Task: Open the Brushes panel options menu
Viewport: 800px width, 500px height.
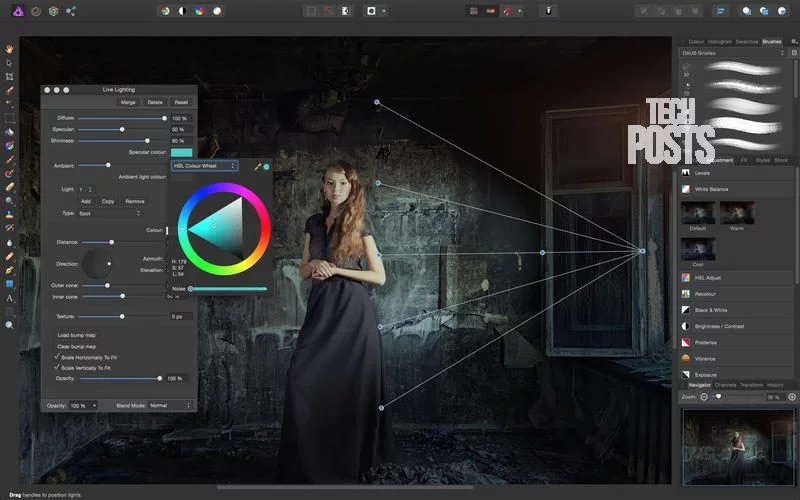Action: coord(794,41)
